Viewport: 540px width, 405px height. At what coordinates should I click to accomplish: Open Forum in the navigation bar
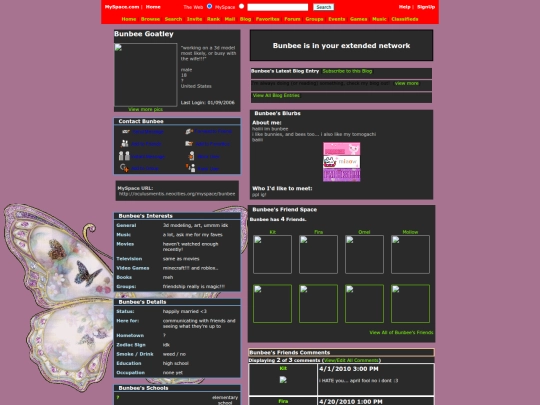292,19
